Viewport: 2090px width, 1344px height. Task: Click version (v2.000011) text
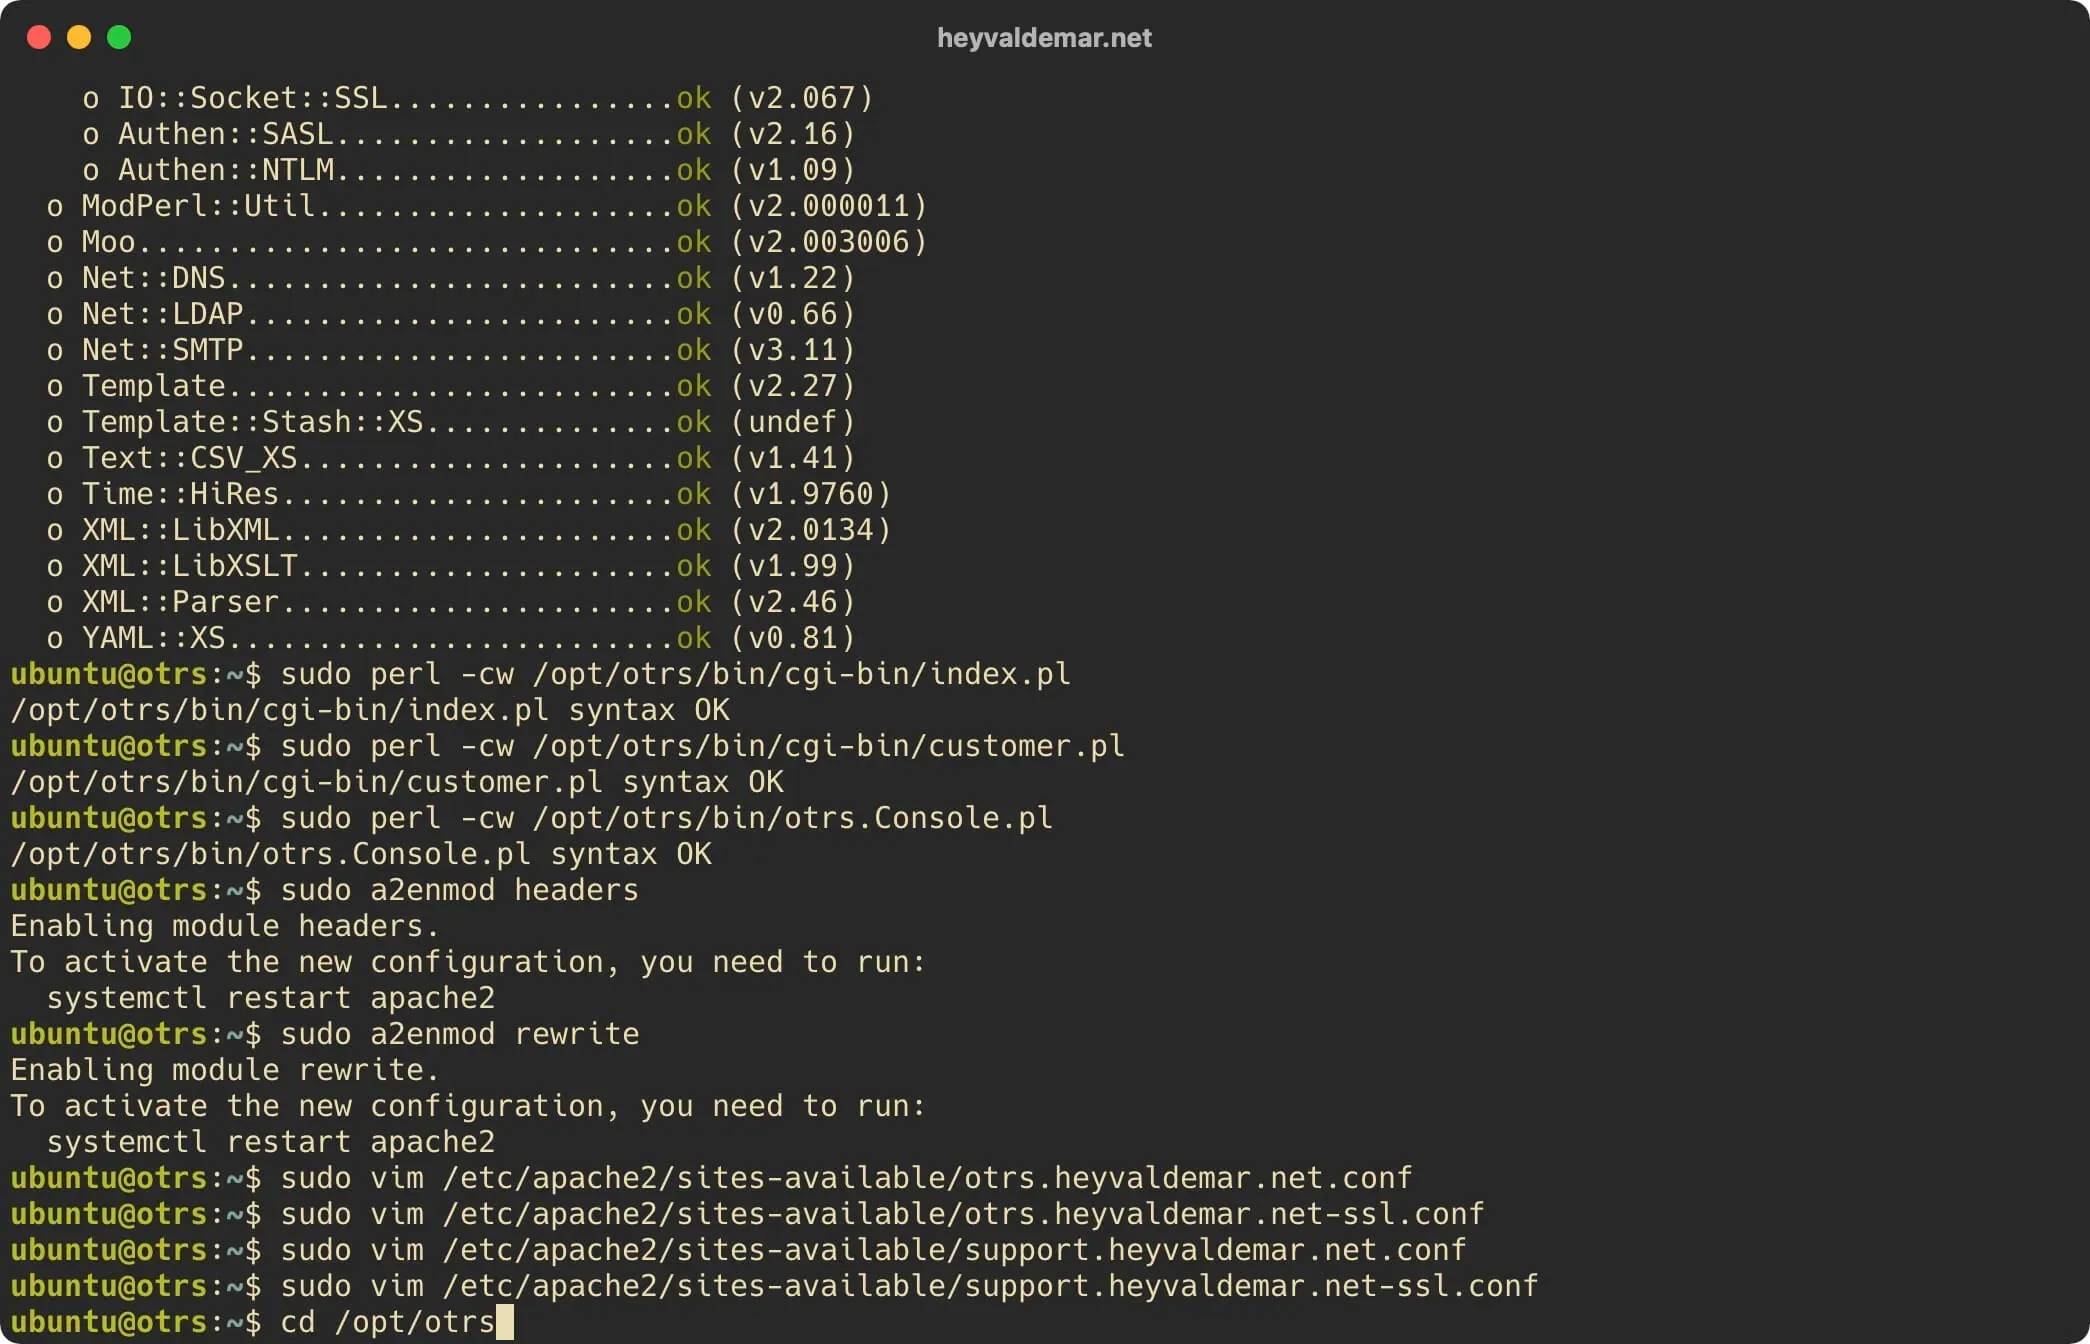click(x=829, y=206)
